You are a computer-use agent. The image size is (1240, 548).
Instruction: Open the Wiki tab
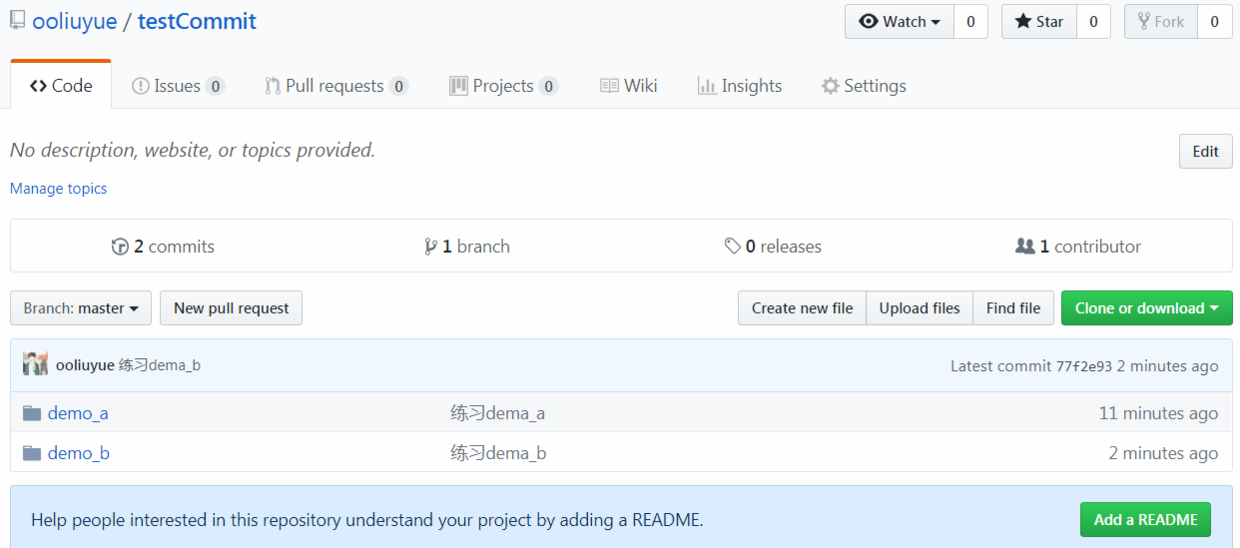[628, 86]
